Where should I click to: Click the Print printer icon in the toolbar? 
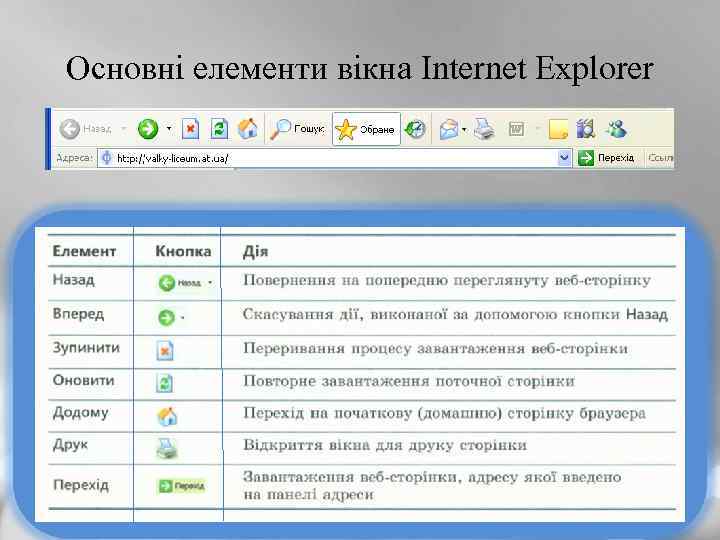[484, 129]
